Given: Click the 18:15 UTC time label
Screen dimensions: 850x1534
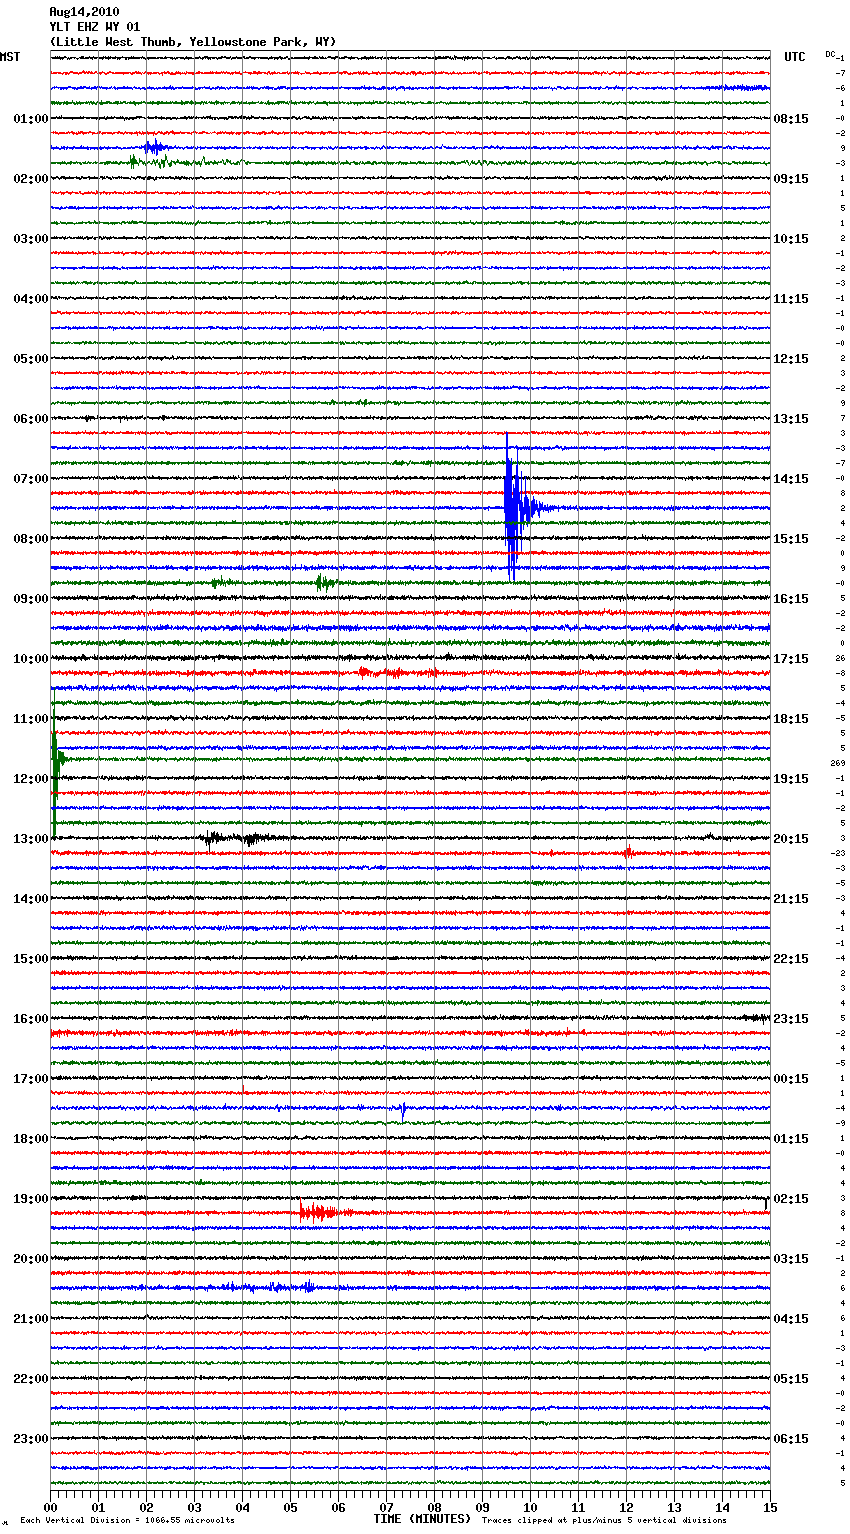Looking at the screenshot, I should [x=791, y=719].
